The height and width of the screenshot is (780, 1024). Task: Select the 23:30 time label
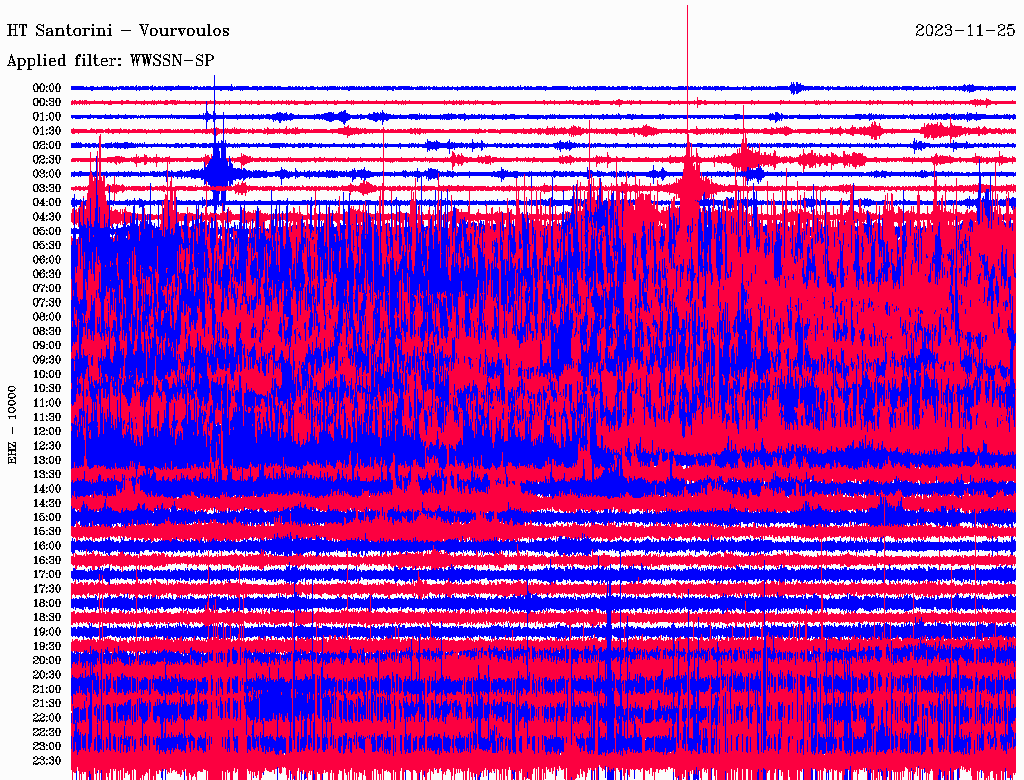pyautogui.click(x=47, y=760)
